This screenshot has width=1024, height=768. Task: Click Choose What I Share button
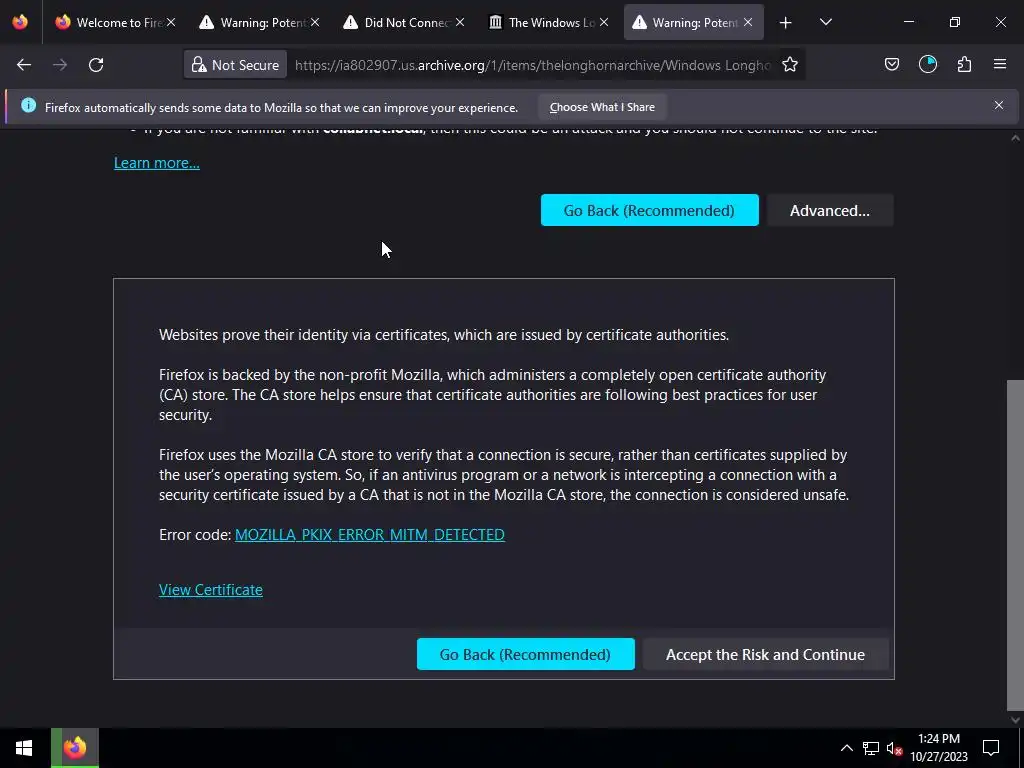[x=602, y=107]
